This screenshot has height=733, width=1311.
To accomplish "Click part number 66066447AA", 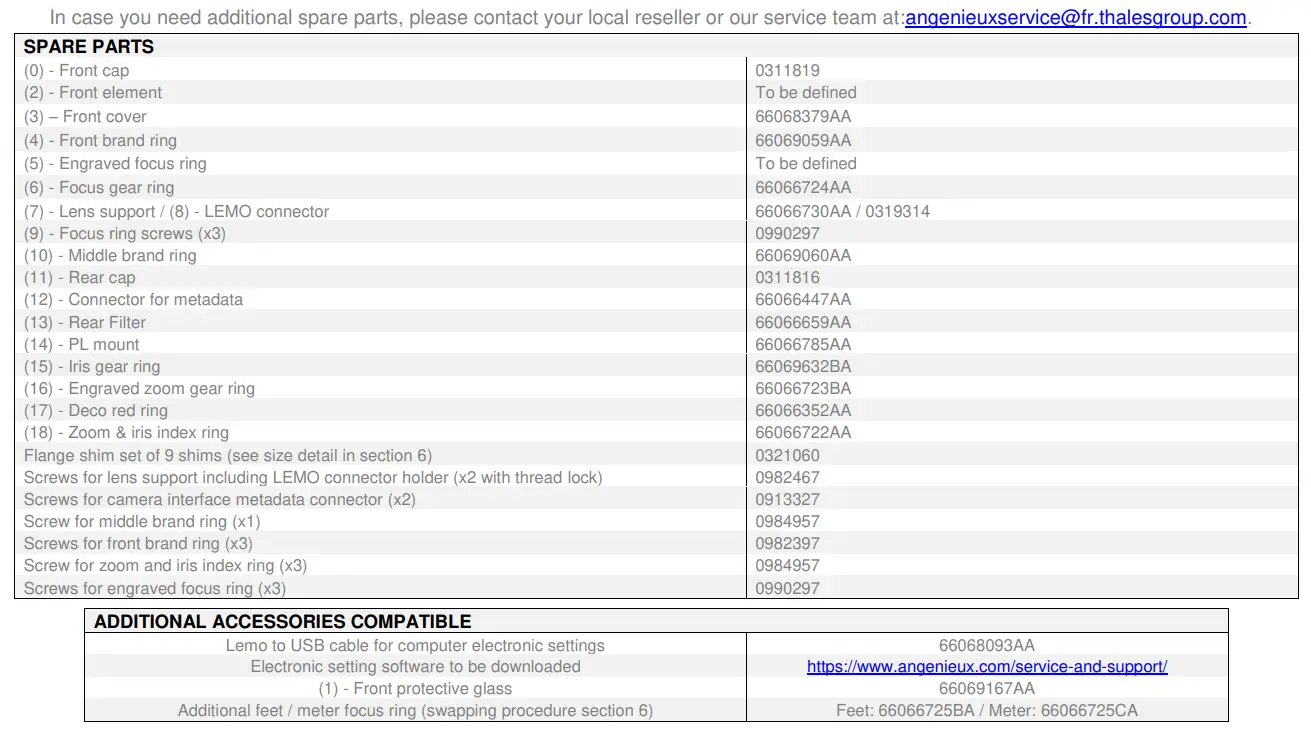I will coord(804,300).
